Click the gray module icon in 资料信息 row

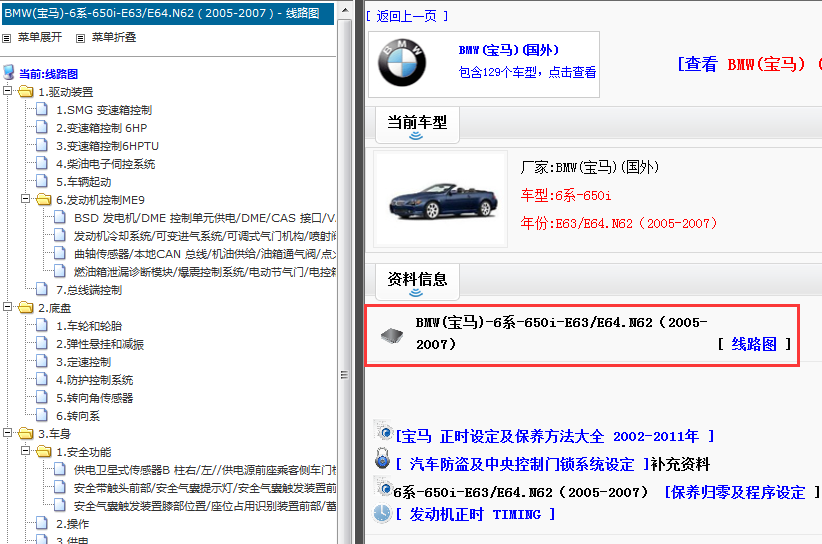coord(392,335)
